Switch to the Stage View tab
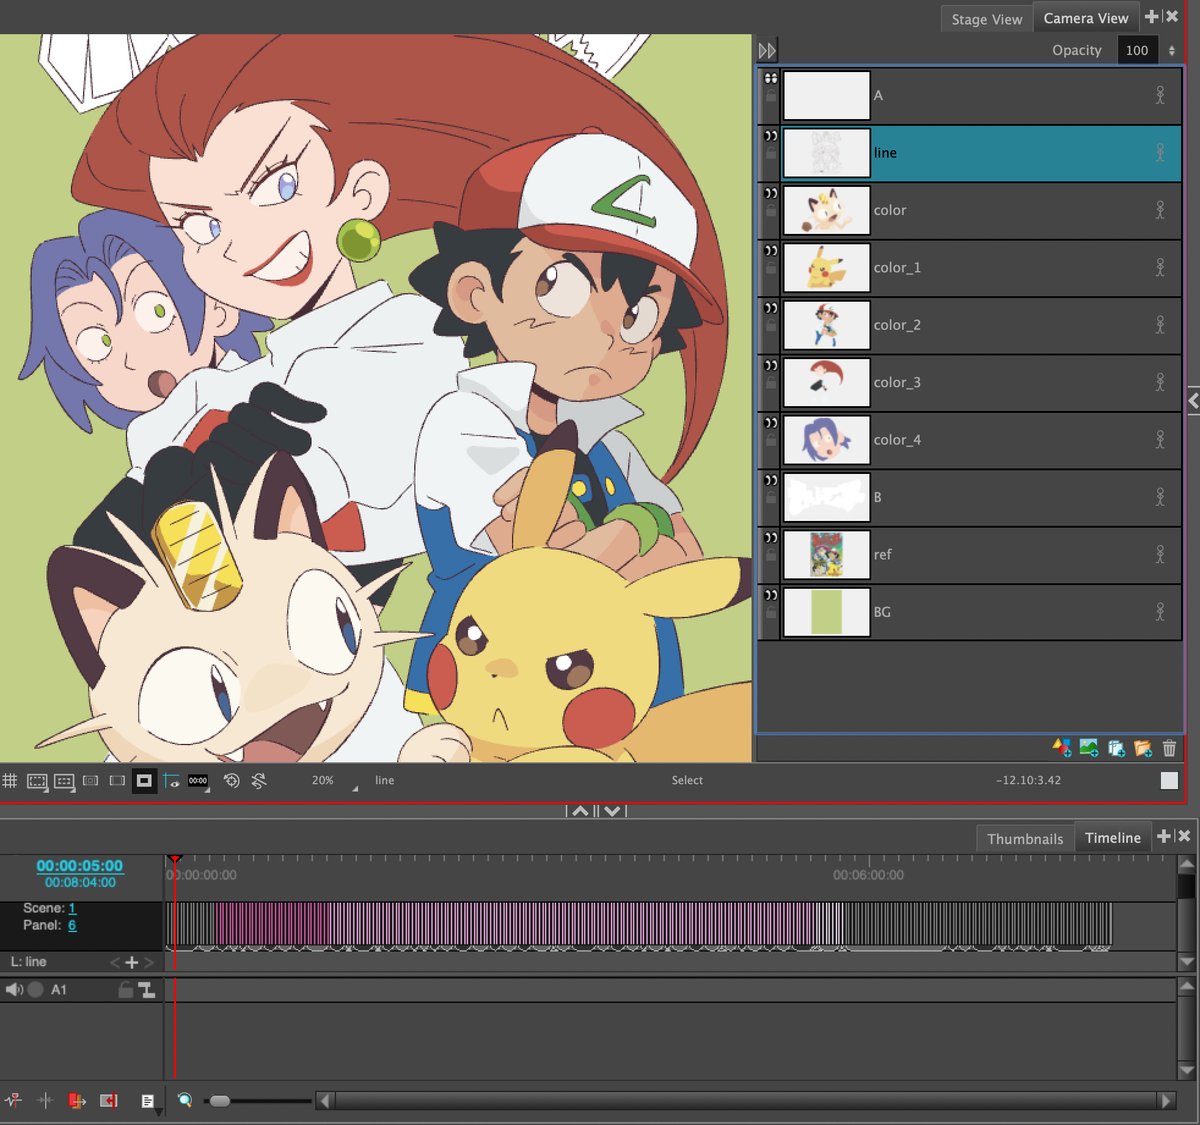The image size is (1200, 1125). tap(986, 19)
